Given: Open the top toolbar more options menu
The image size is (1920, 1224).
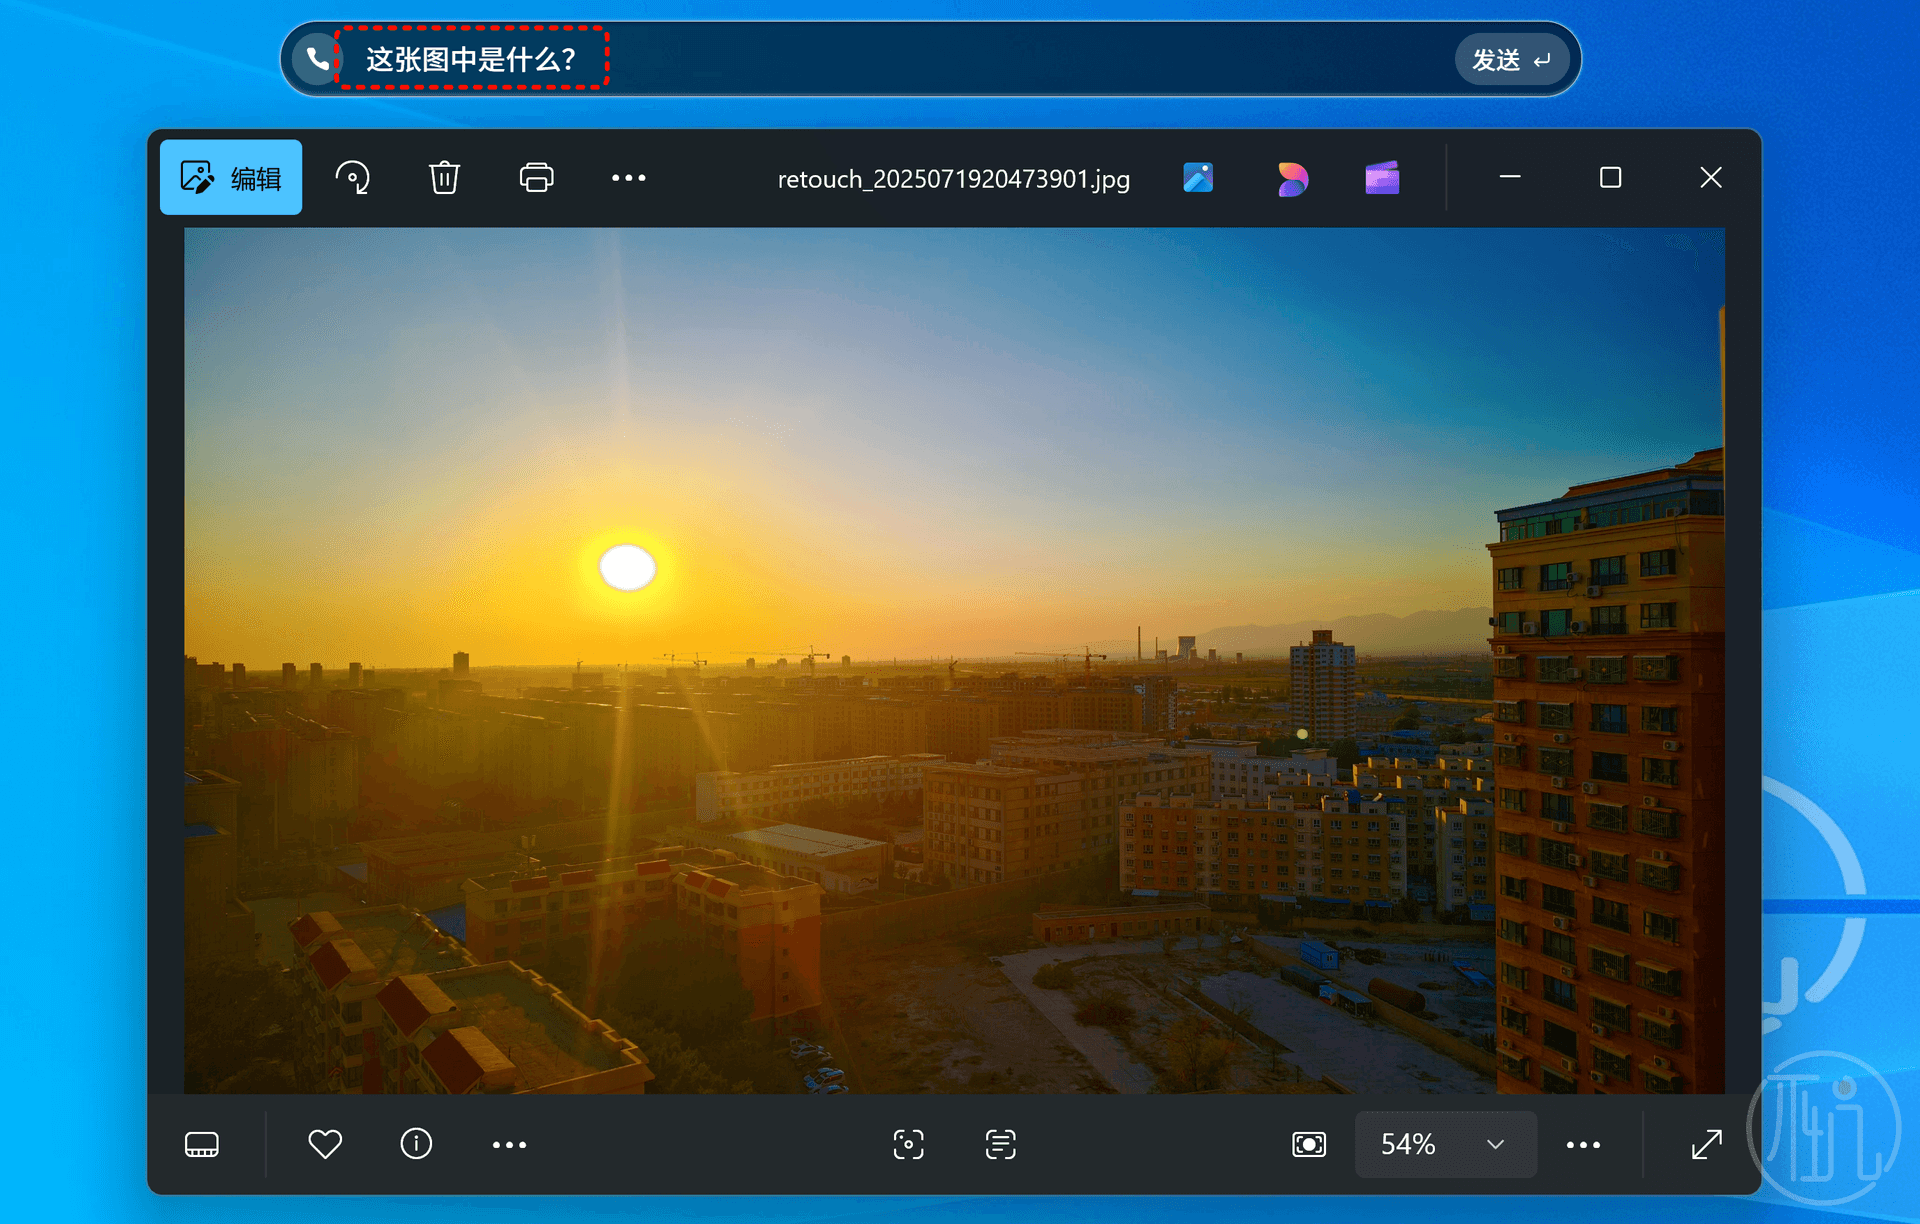Looking at the screenshot, I should point(628,178).
